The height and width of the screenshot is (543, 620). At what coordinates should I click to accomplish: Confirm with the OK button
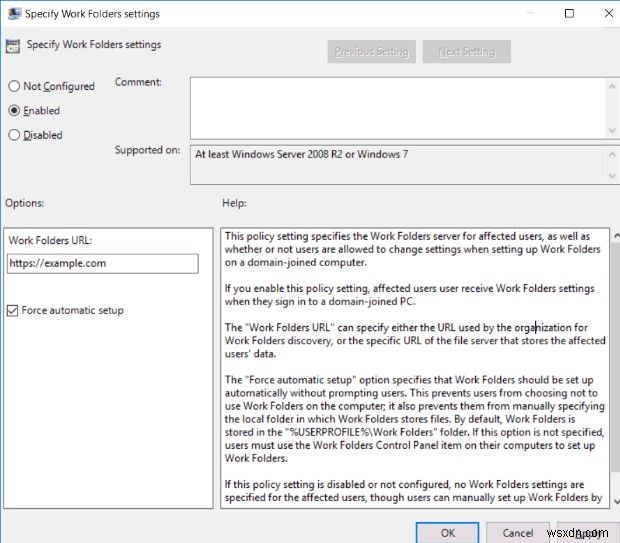click(x=447, y=533)
